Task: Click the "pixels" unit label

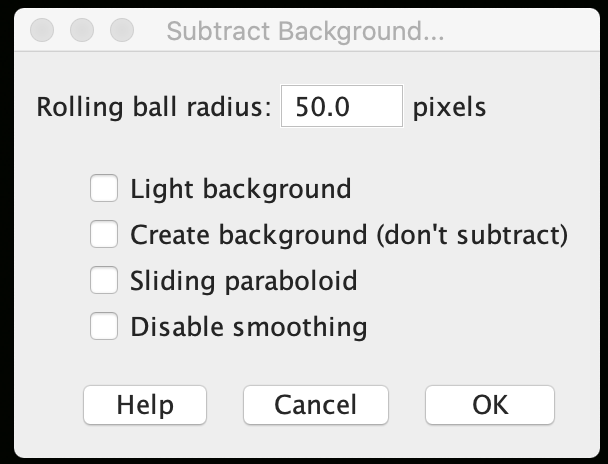Action: coord(450,107)
